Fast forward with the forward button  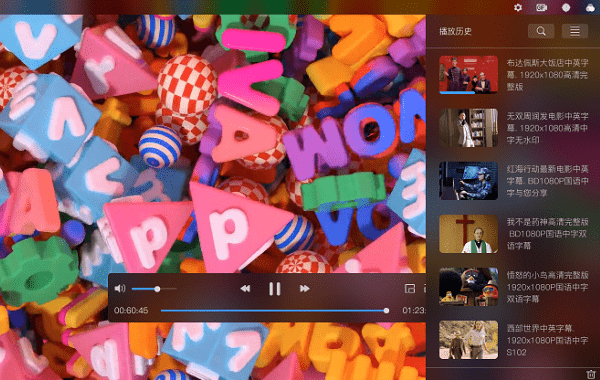305,289
